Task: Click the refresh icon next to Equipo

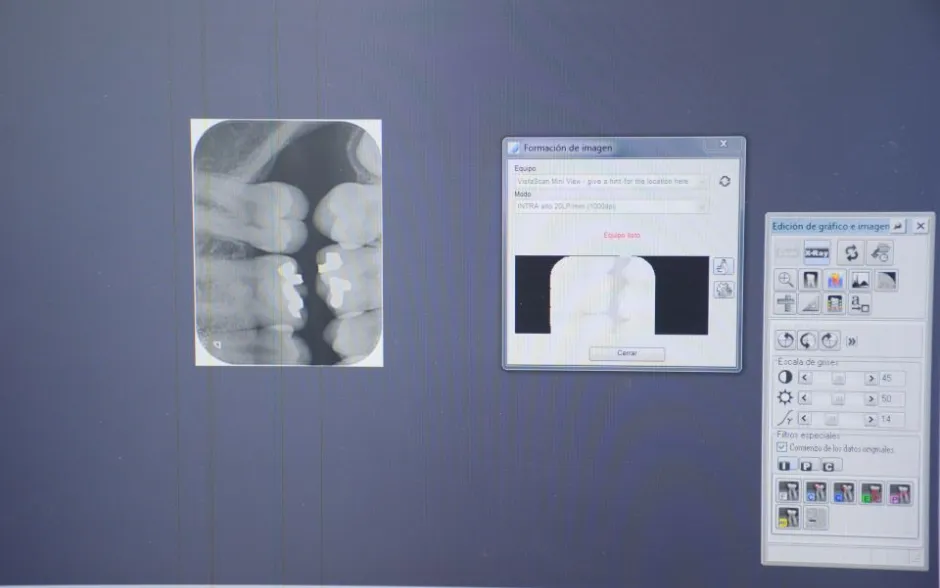Action: (725, 181)
